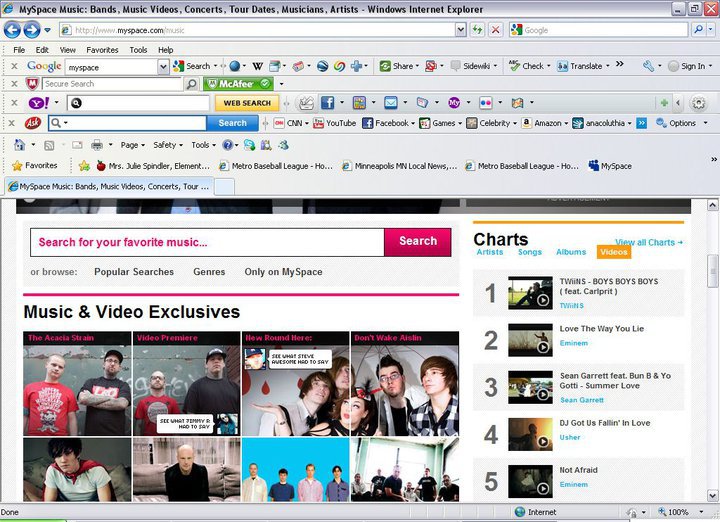Viewport: 720px width, 522px height.
Task: Open the 100% zoom level control in status bar
Action: (681, 512)
